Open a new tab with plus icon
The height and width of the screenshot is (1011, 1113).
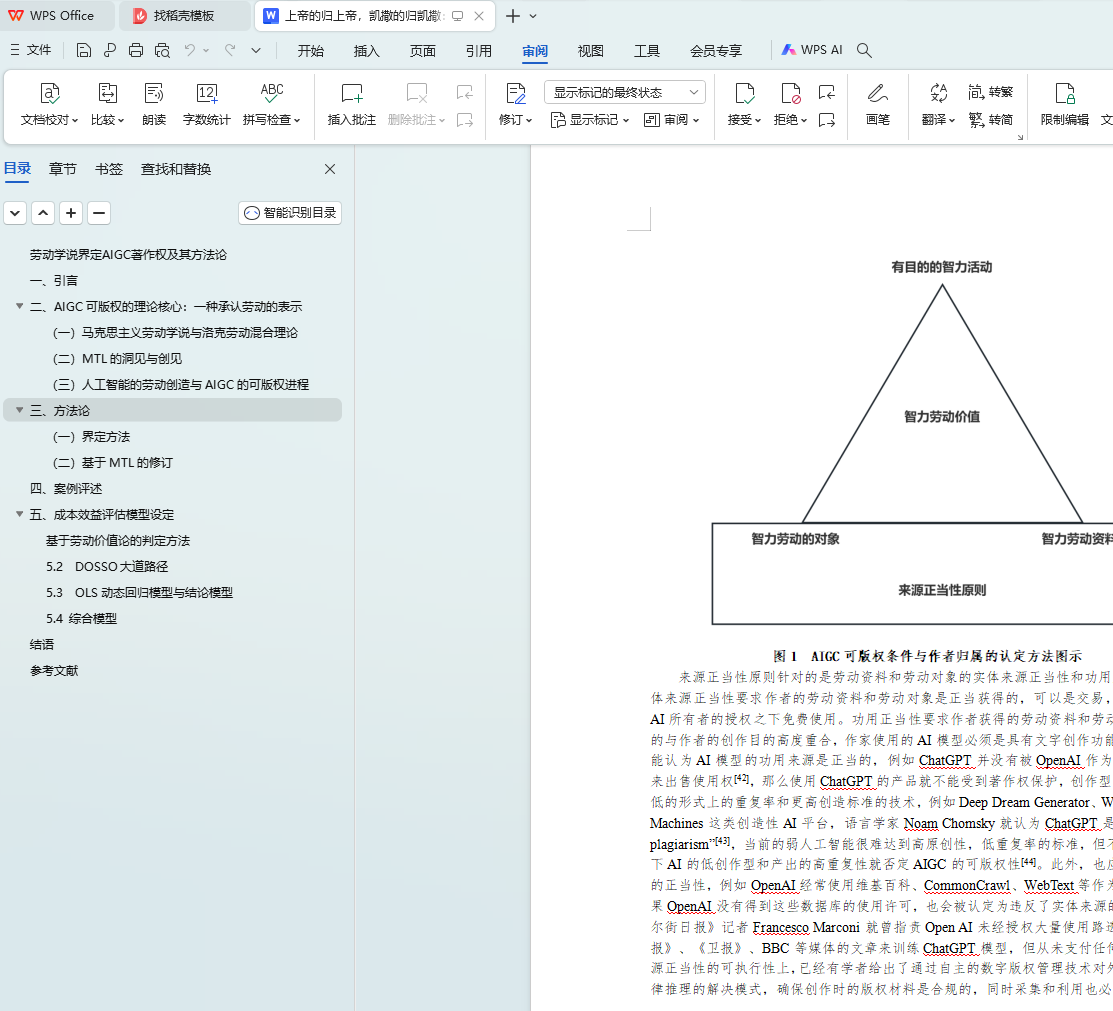(512, 16)
